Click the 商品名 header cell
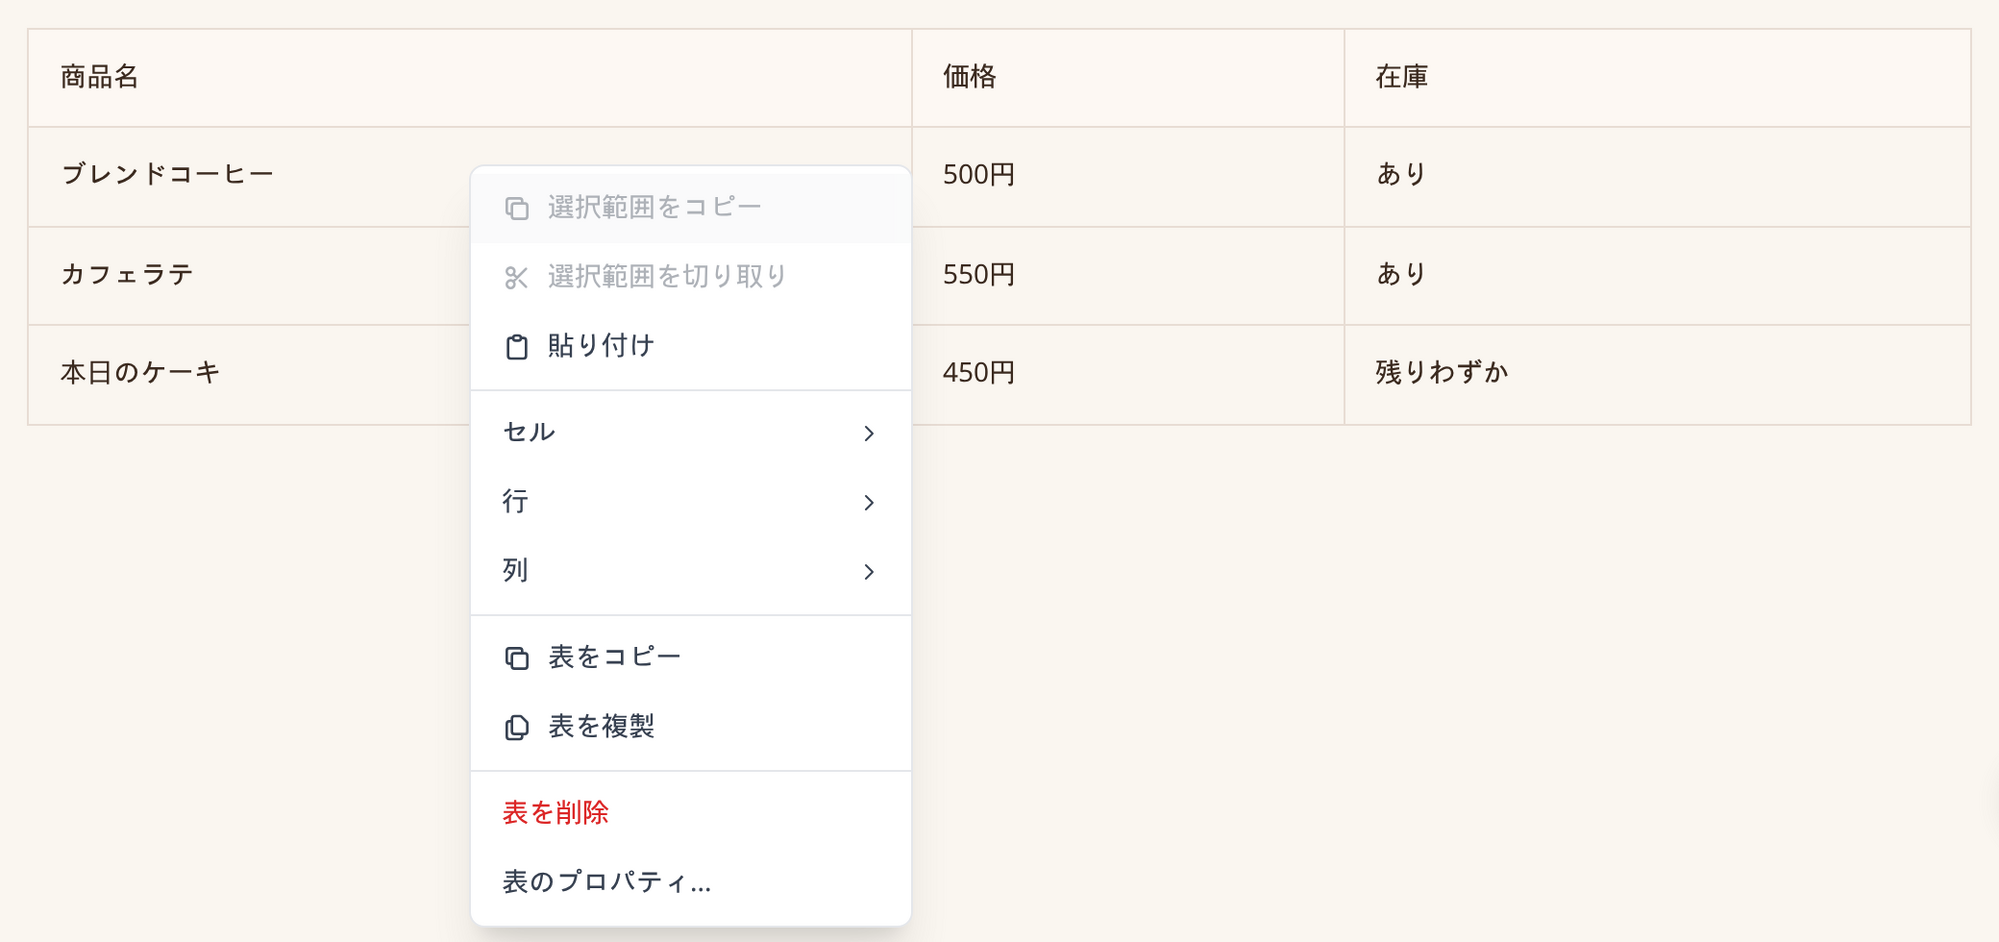 (x=470, y=78)
